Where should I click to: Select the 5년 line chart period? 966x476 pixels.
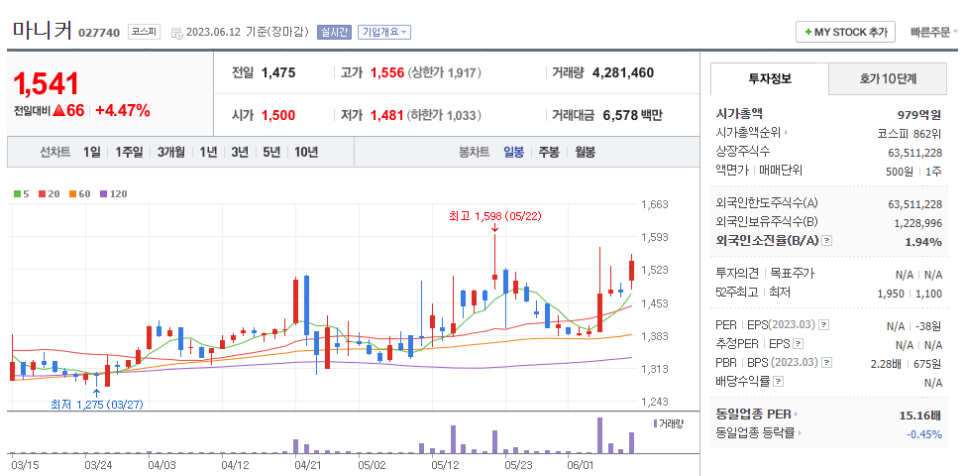coord(271,152)
